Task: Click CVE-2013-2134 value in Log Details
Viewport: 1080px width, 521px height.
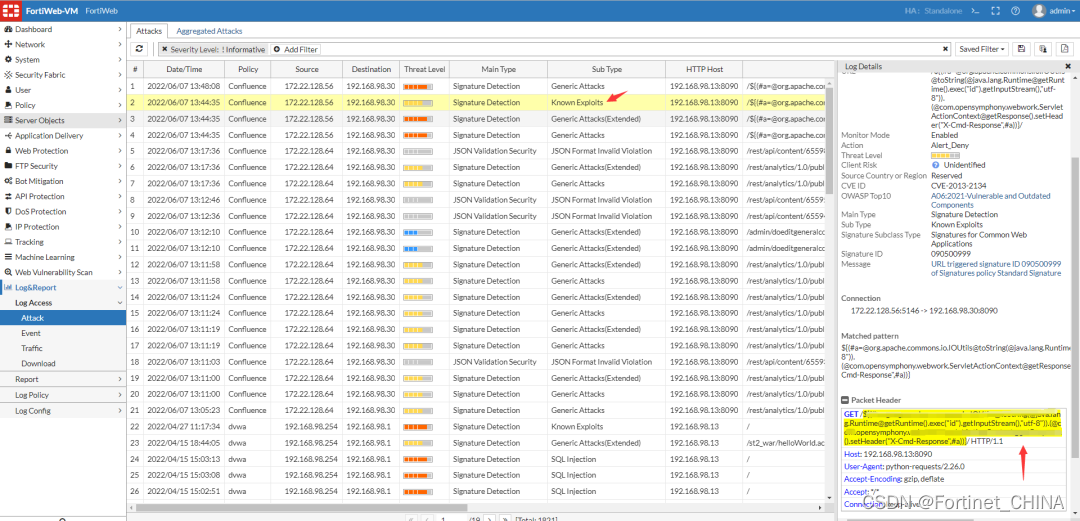Action: pos(957,185)
